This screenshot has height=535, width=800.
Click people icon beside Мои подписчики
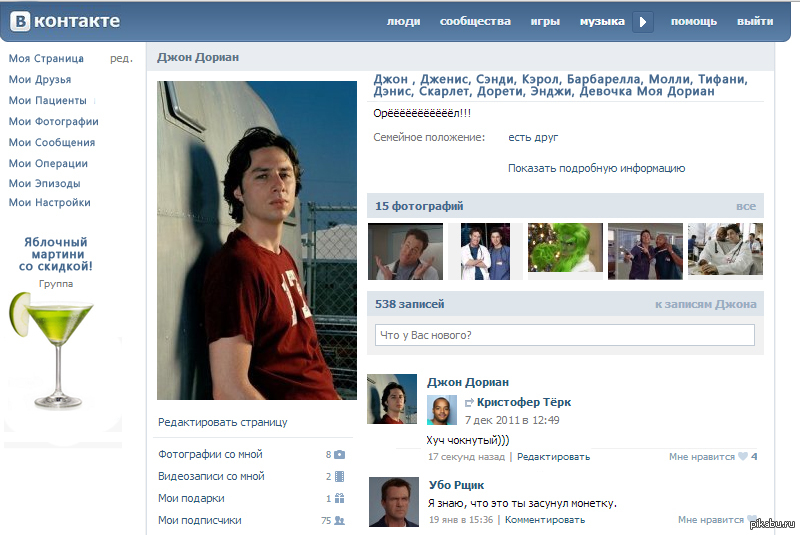(340, 520)
